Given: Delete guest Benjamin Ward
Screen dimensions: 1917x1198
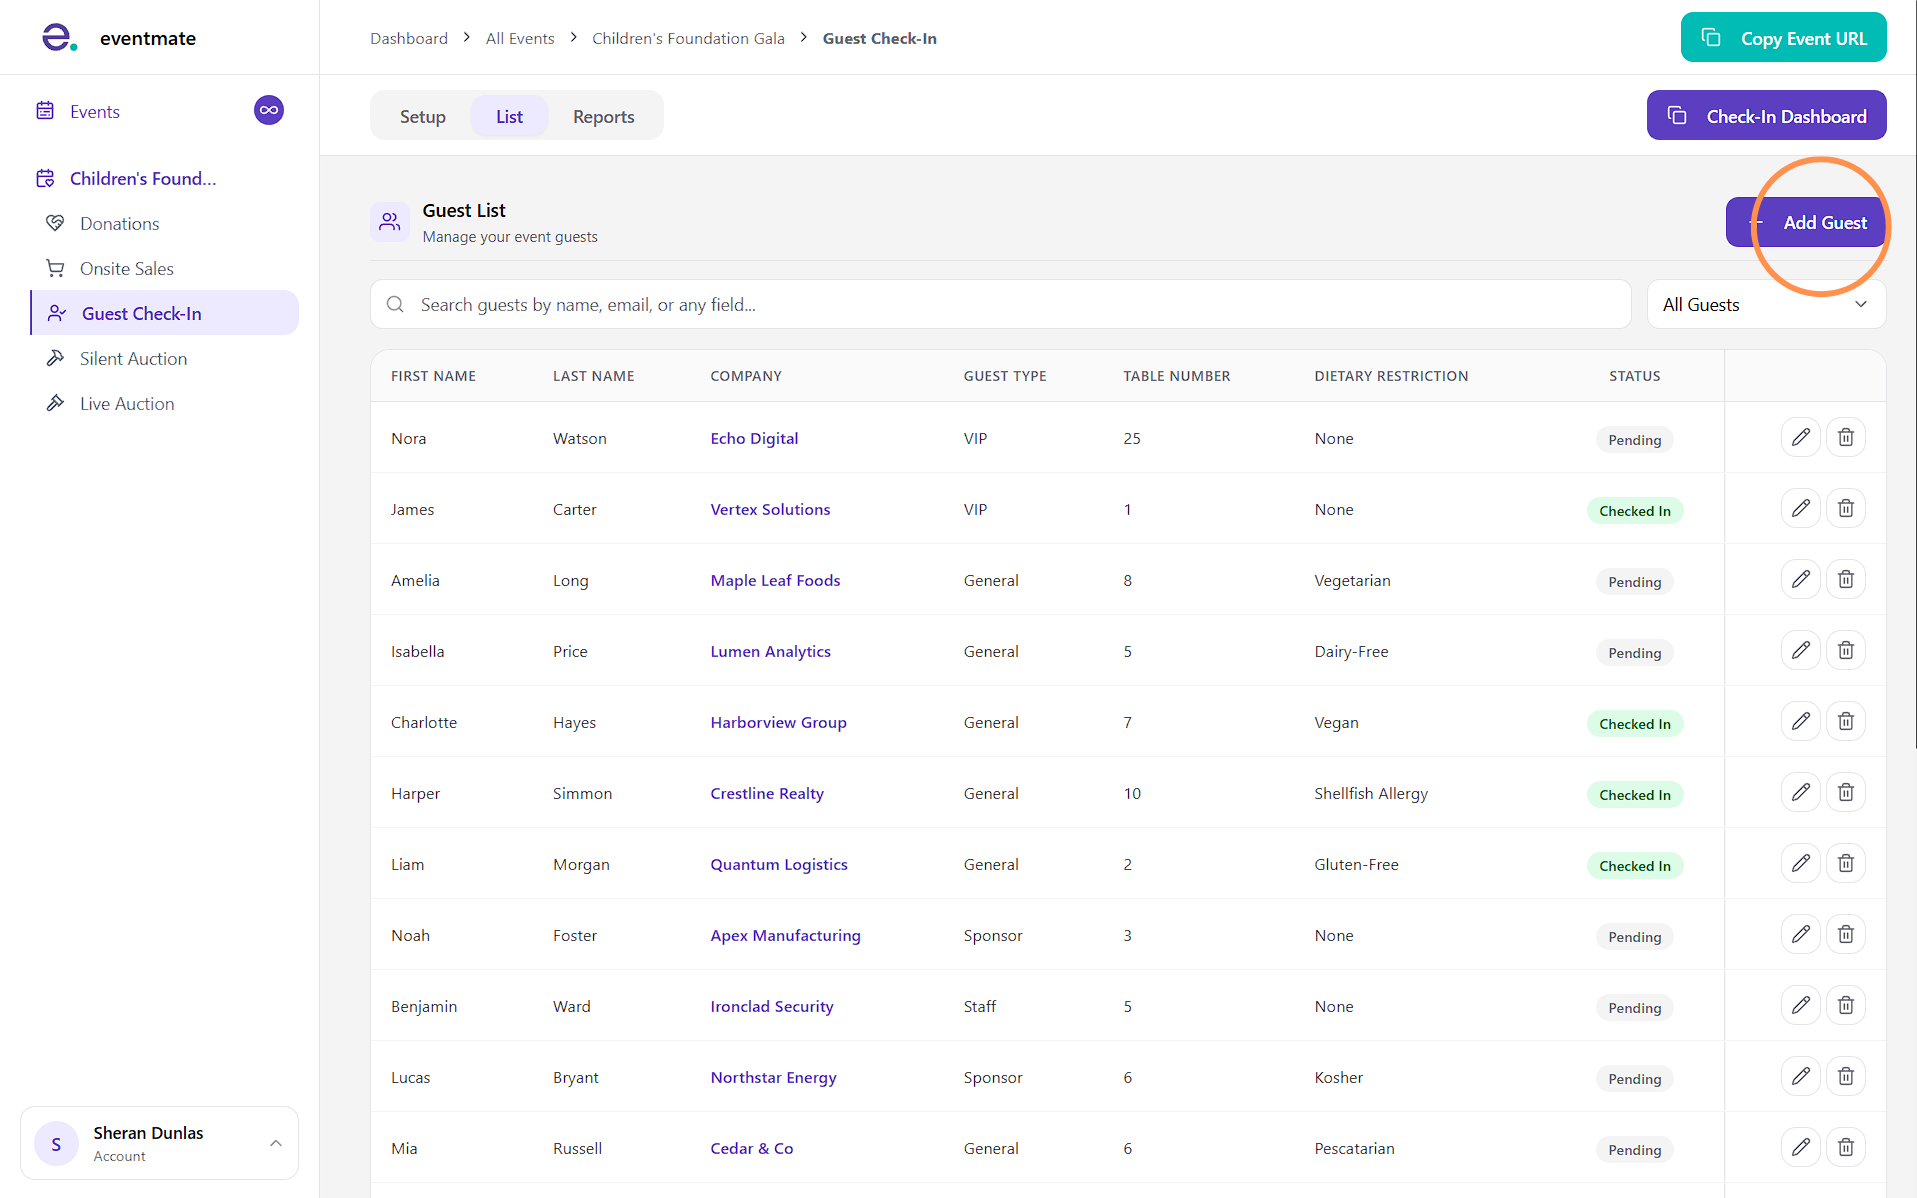Looking at the screenshot, I should (1845, 1005).
